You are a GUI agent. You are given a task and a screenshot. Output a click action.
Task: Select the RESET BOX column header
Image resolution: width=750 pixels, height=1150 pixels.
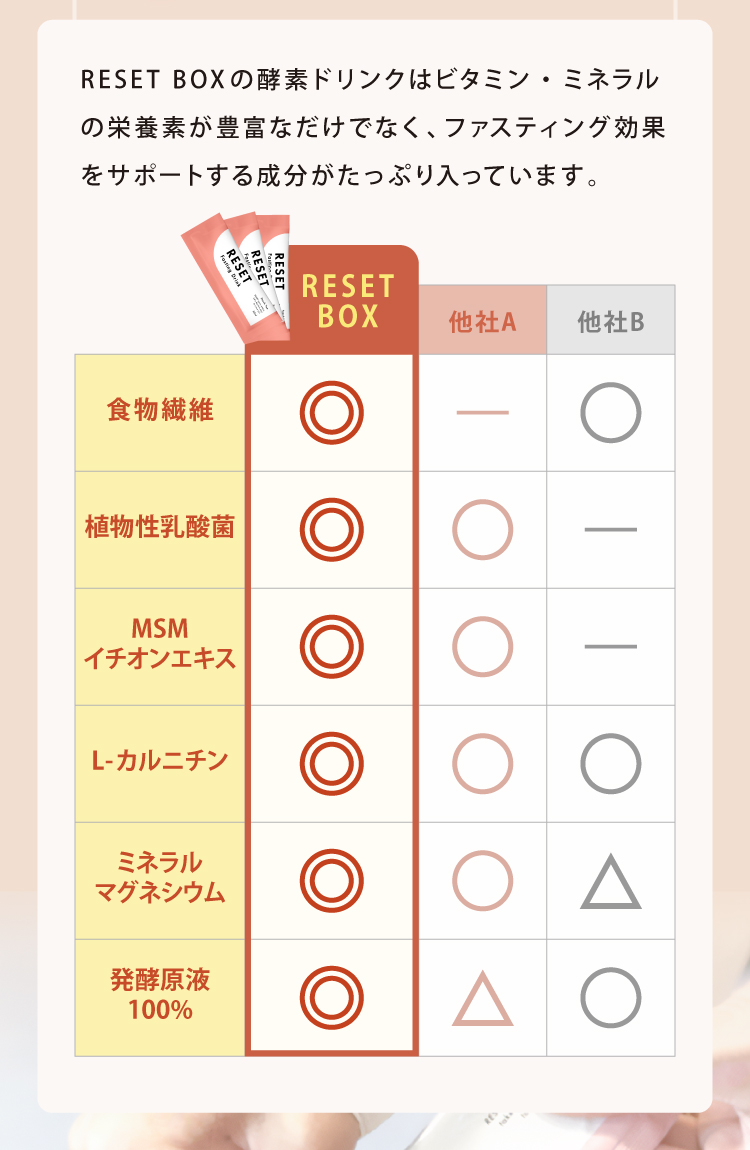(348, 301)
